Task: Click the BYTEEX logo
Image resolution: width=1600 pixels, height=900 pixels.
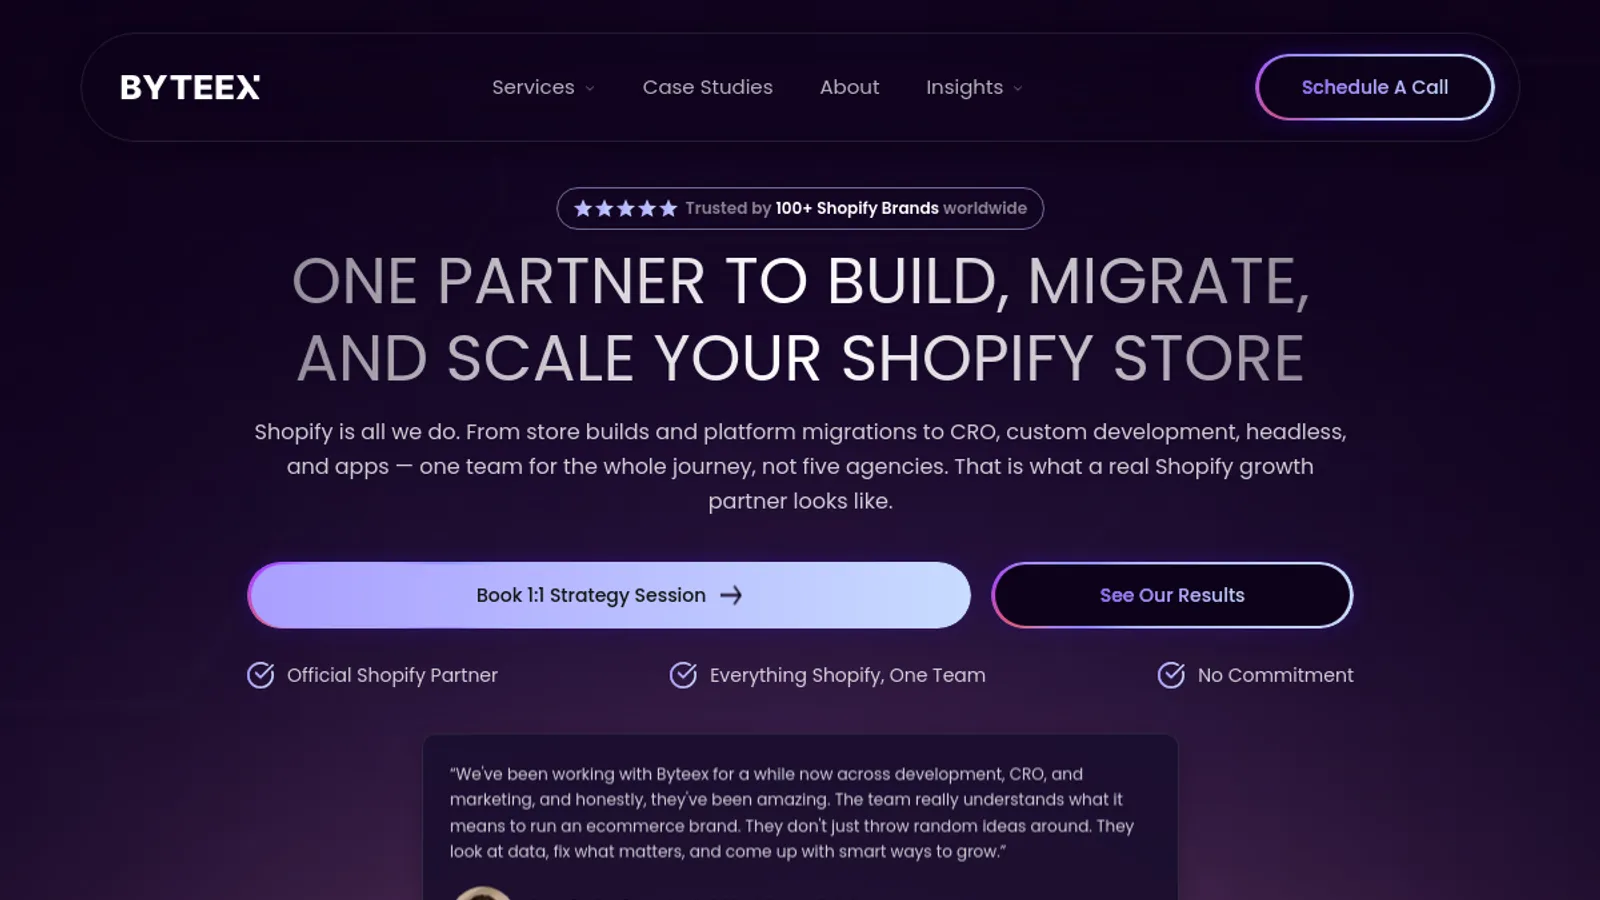Action: tap(190, 88)
